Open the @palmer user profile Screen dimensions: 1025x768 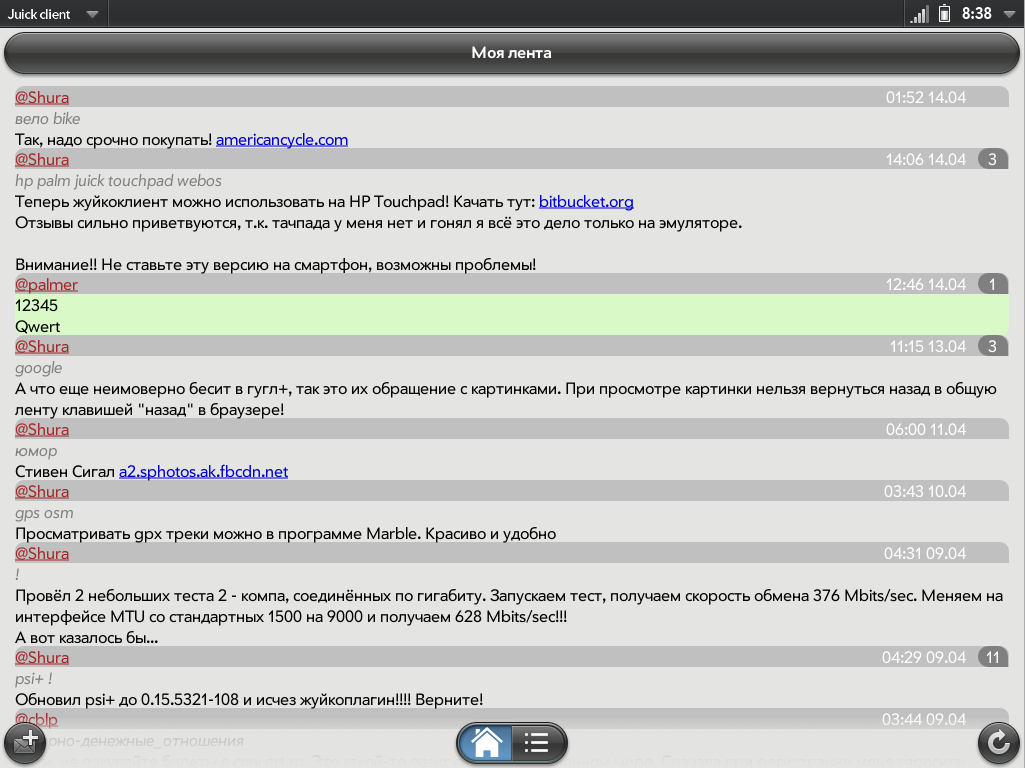pos(46,285)
